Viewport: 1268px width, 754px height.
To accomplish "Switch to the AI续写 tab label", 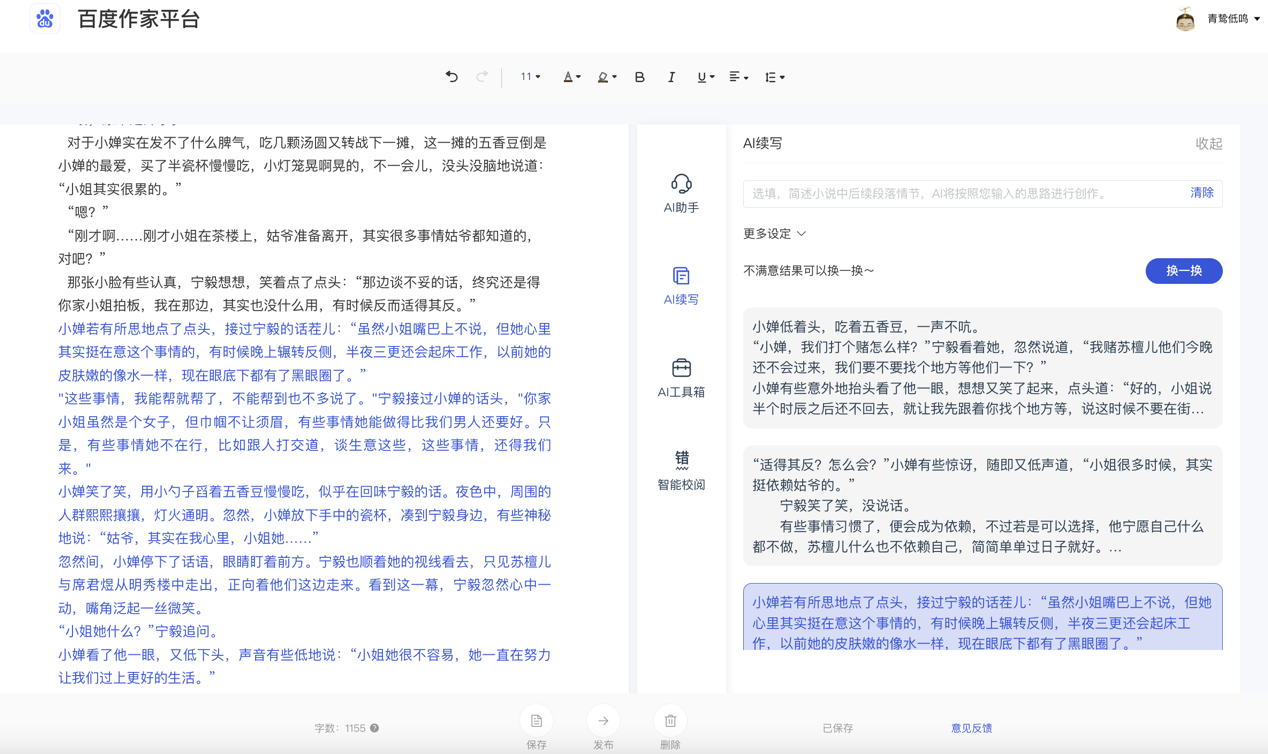I will 681,300.
